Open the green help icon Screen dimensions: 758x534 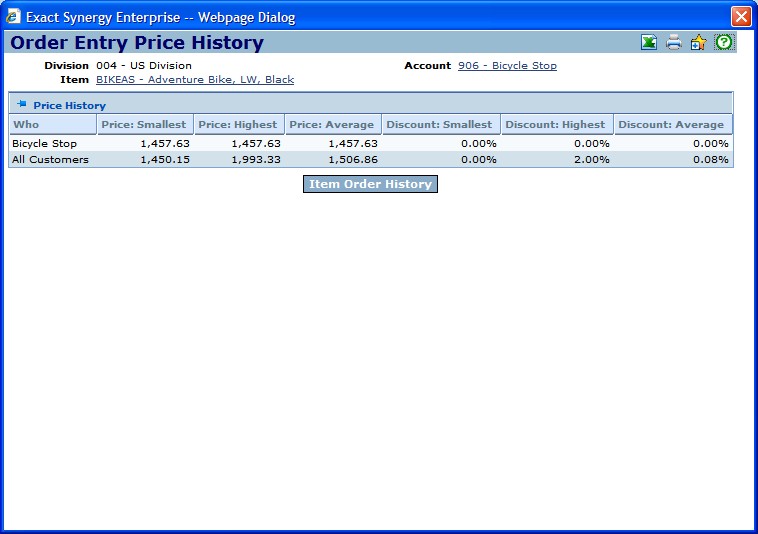(x=723, y=42)
